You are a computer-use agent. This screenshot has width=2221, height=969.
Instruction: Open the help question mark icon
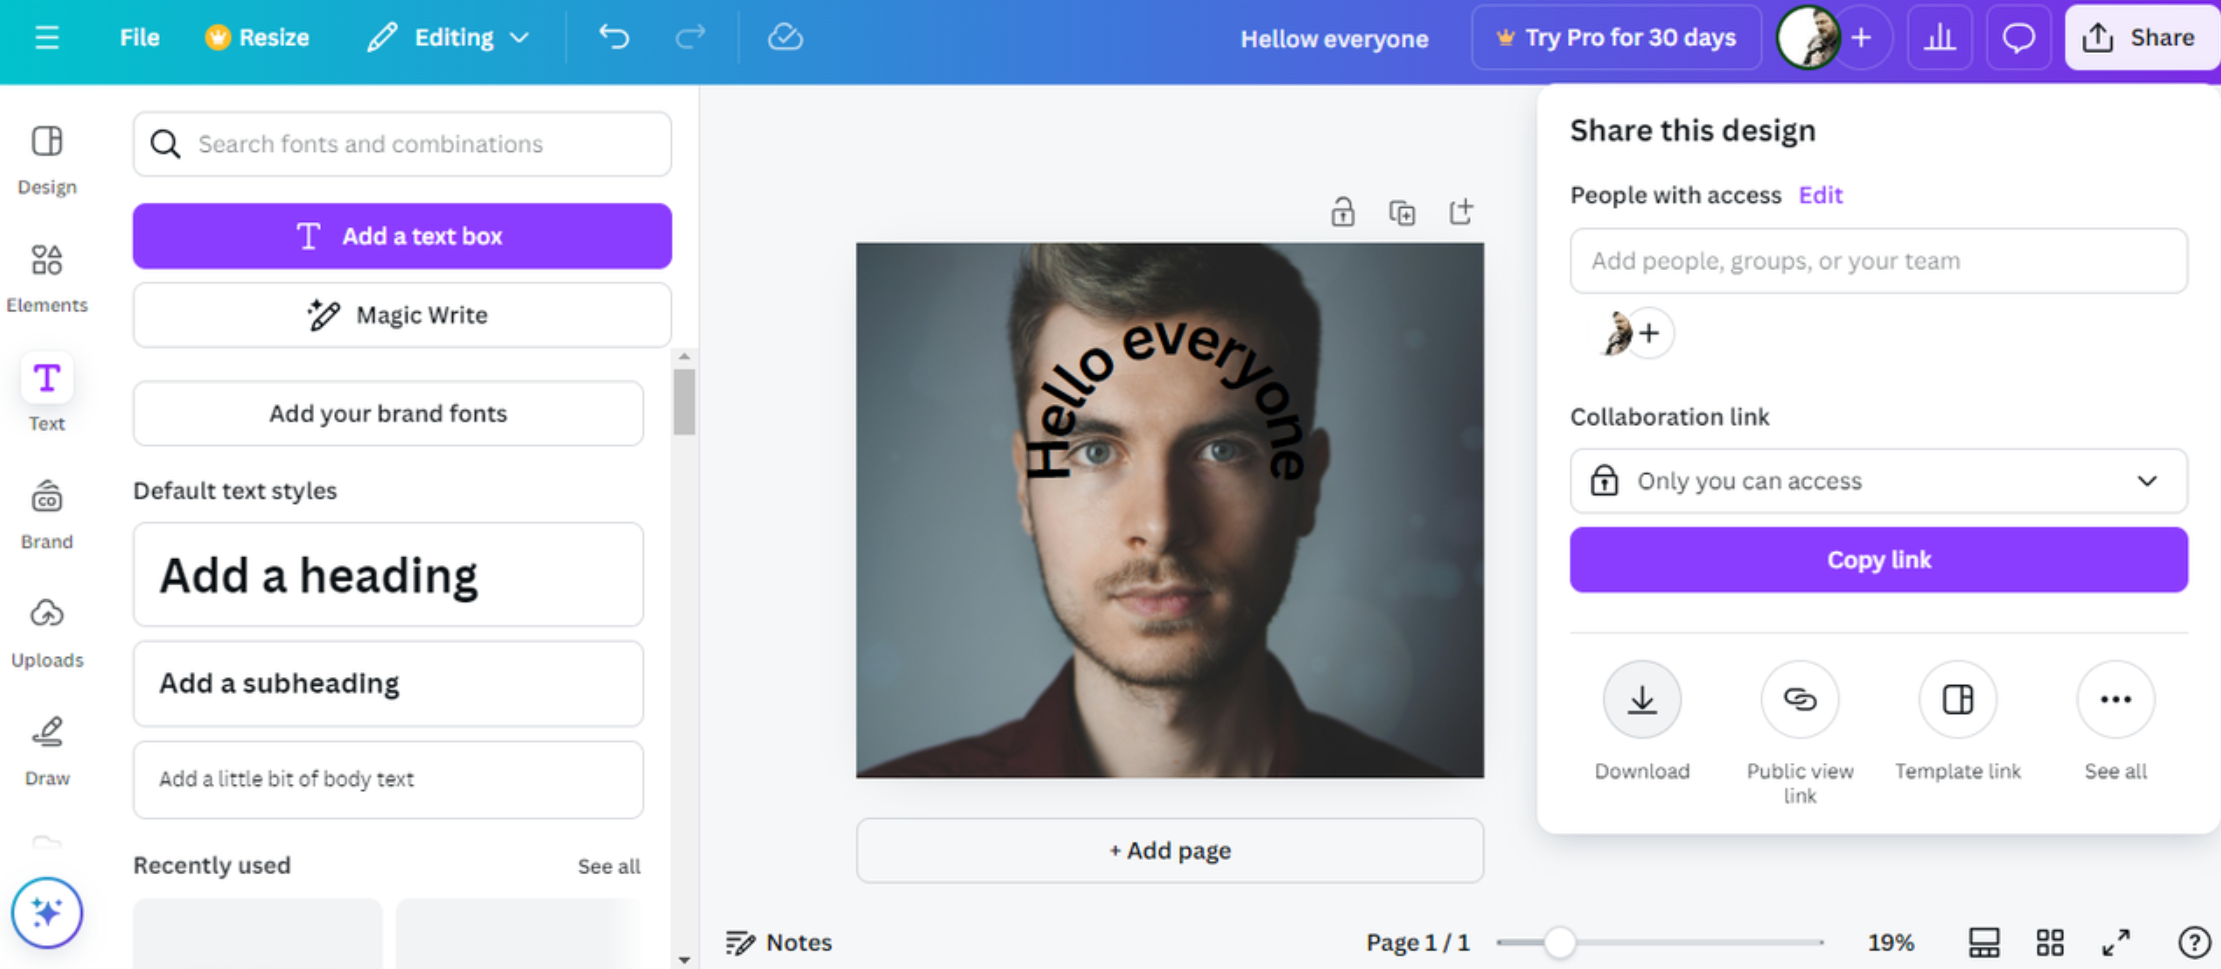pos(2194,942)
